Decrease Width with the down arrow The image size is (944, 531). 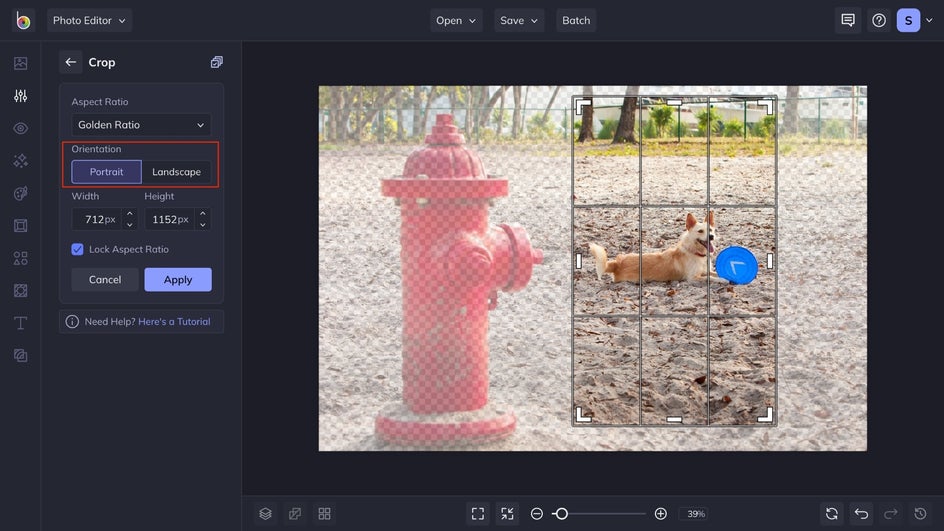(129, 225)
